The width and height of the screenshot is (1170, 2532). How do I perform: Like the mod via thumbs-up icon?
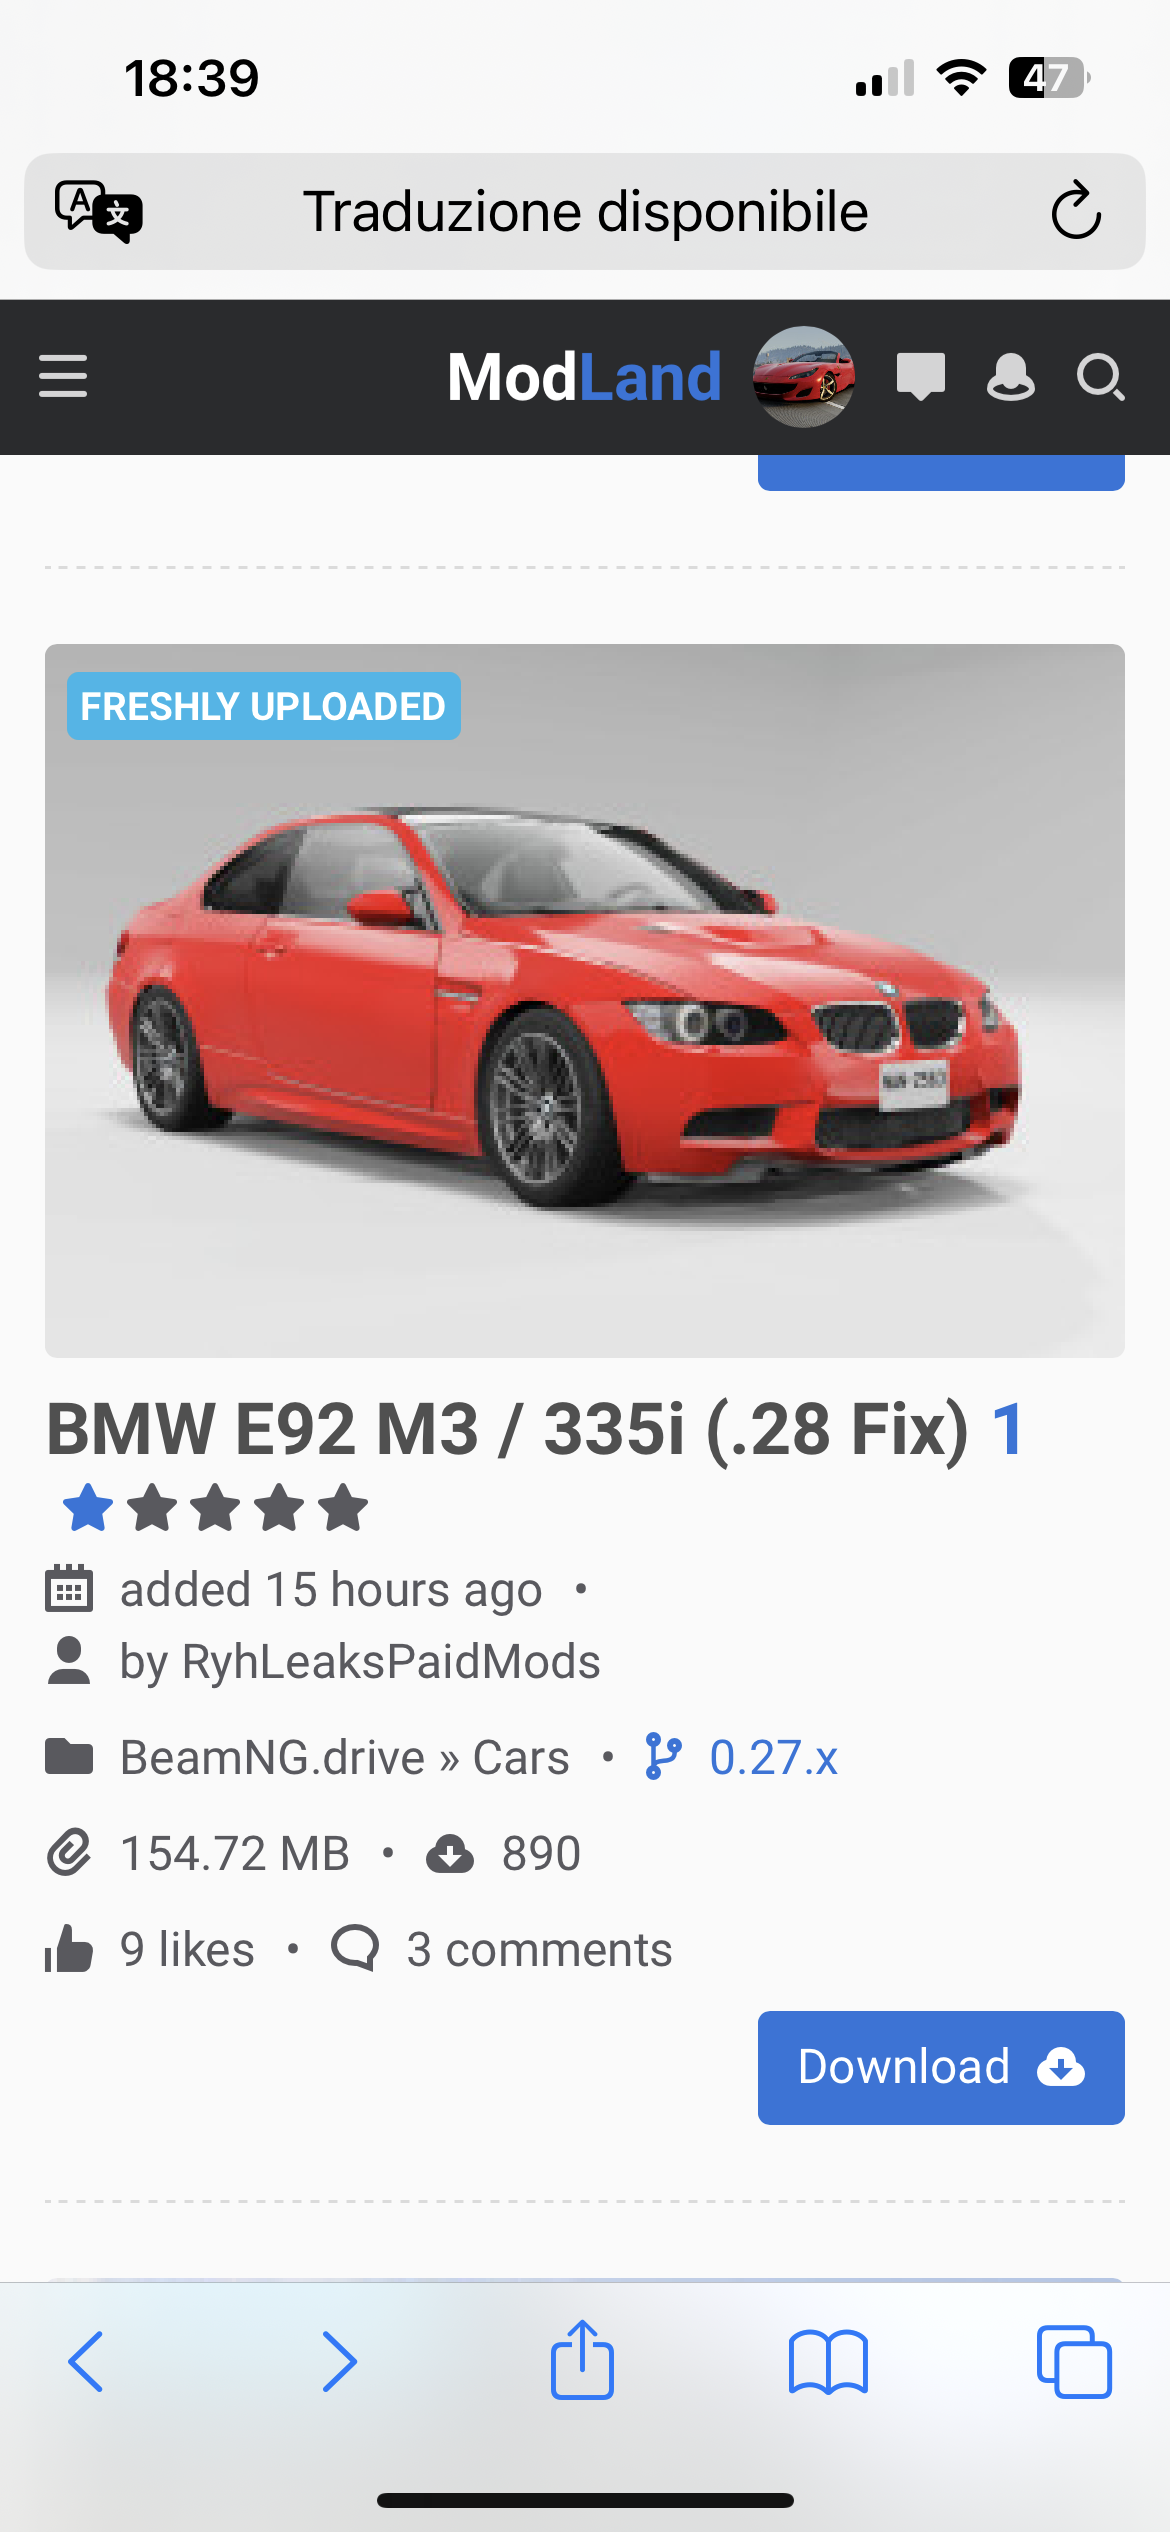69,1949
